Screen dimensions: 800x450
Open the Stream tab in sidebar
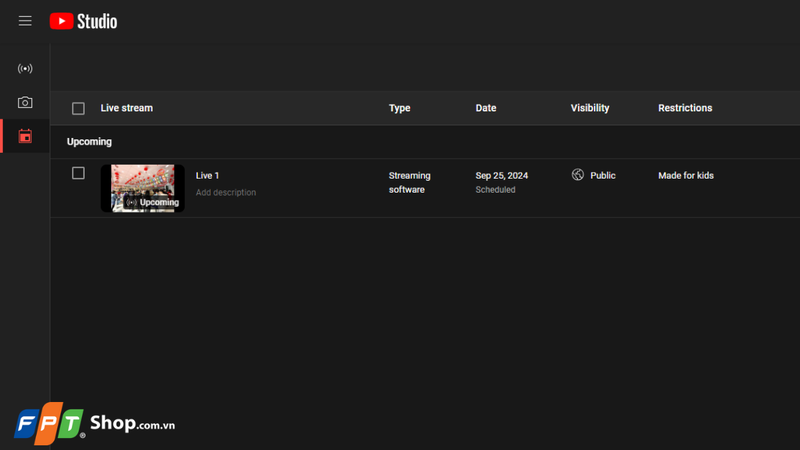click(x=25, y=68)
